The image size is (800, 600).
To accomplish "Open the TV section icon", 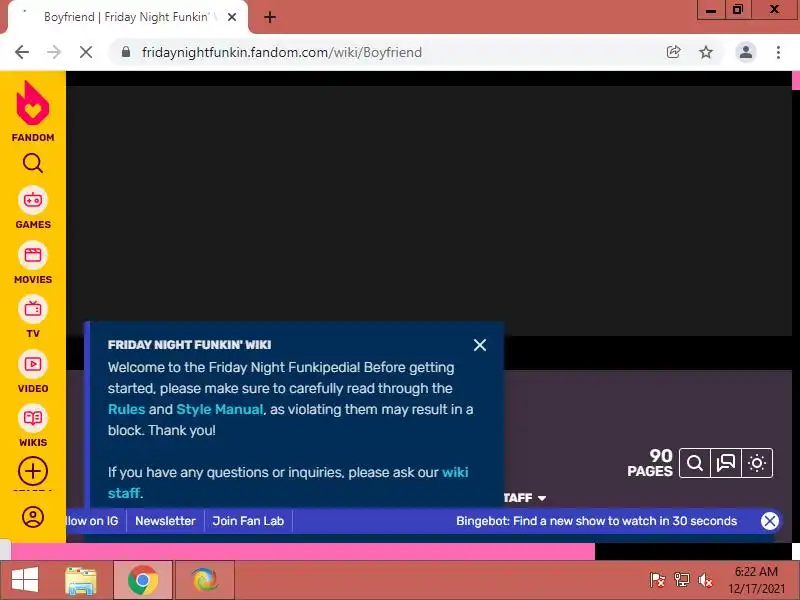I will 33,309.
